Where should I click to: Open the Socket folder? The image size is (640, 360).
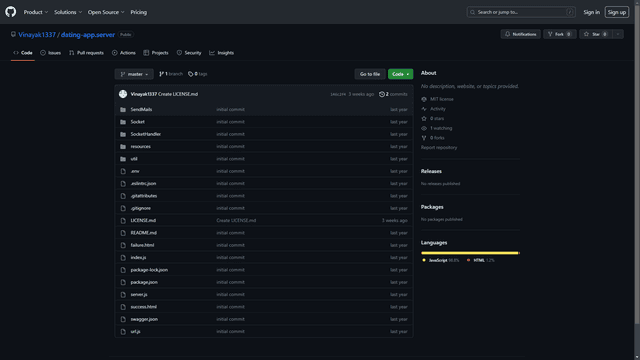tap(138, 122)
